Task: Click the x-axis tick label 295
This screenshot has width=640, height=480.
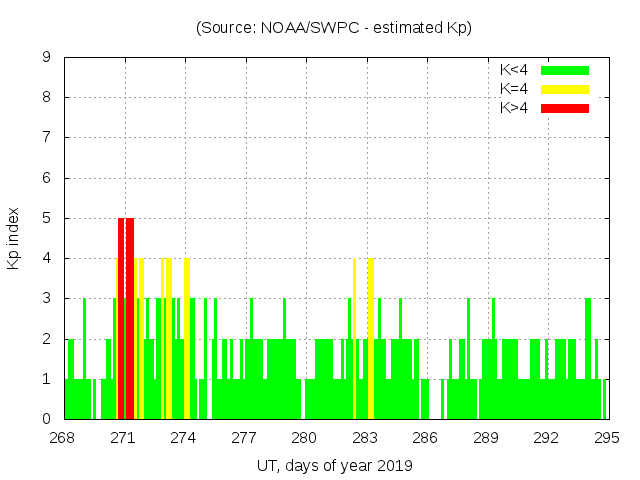Action: (606, 438)
